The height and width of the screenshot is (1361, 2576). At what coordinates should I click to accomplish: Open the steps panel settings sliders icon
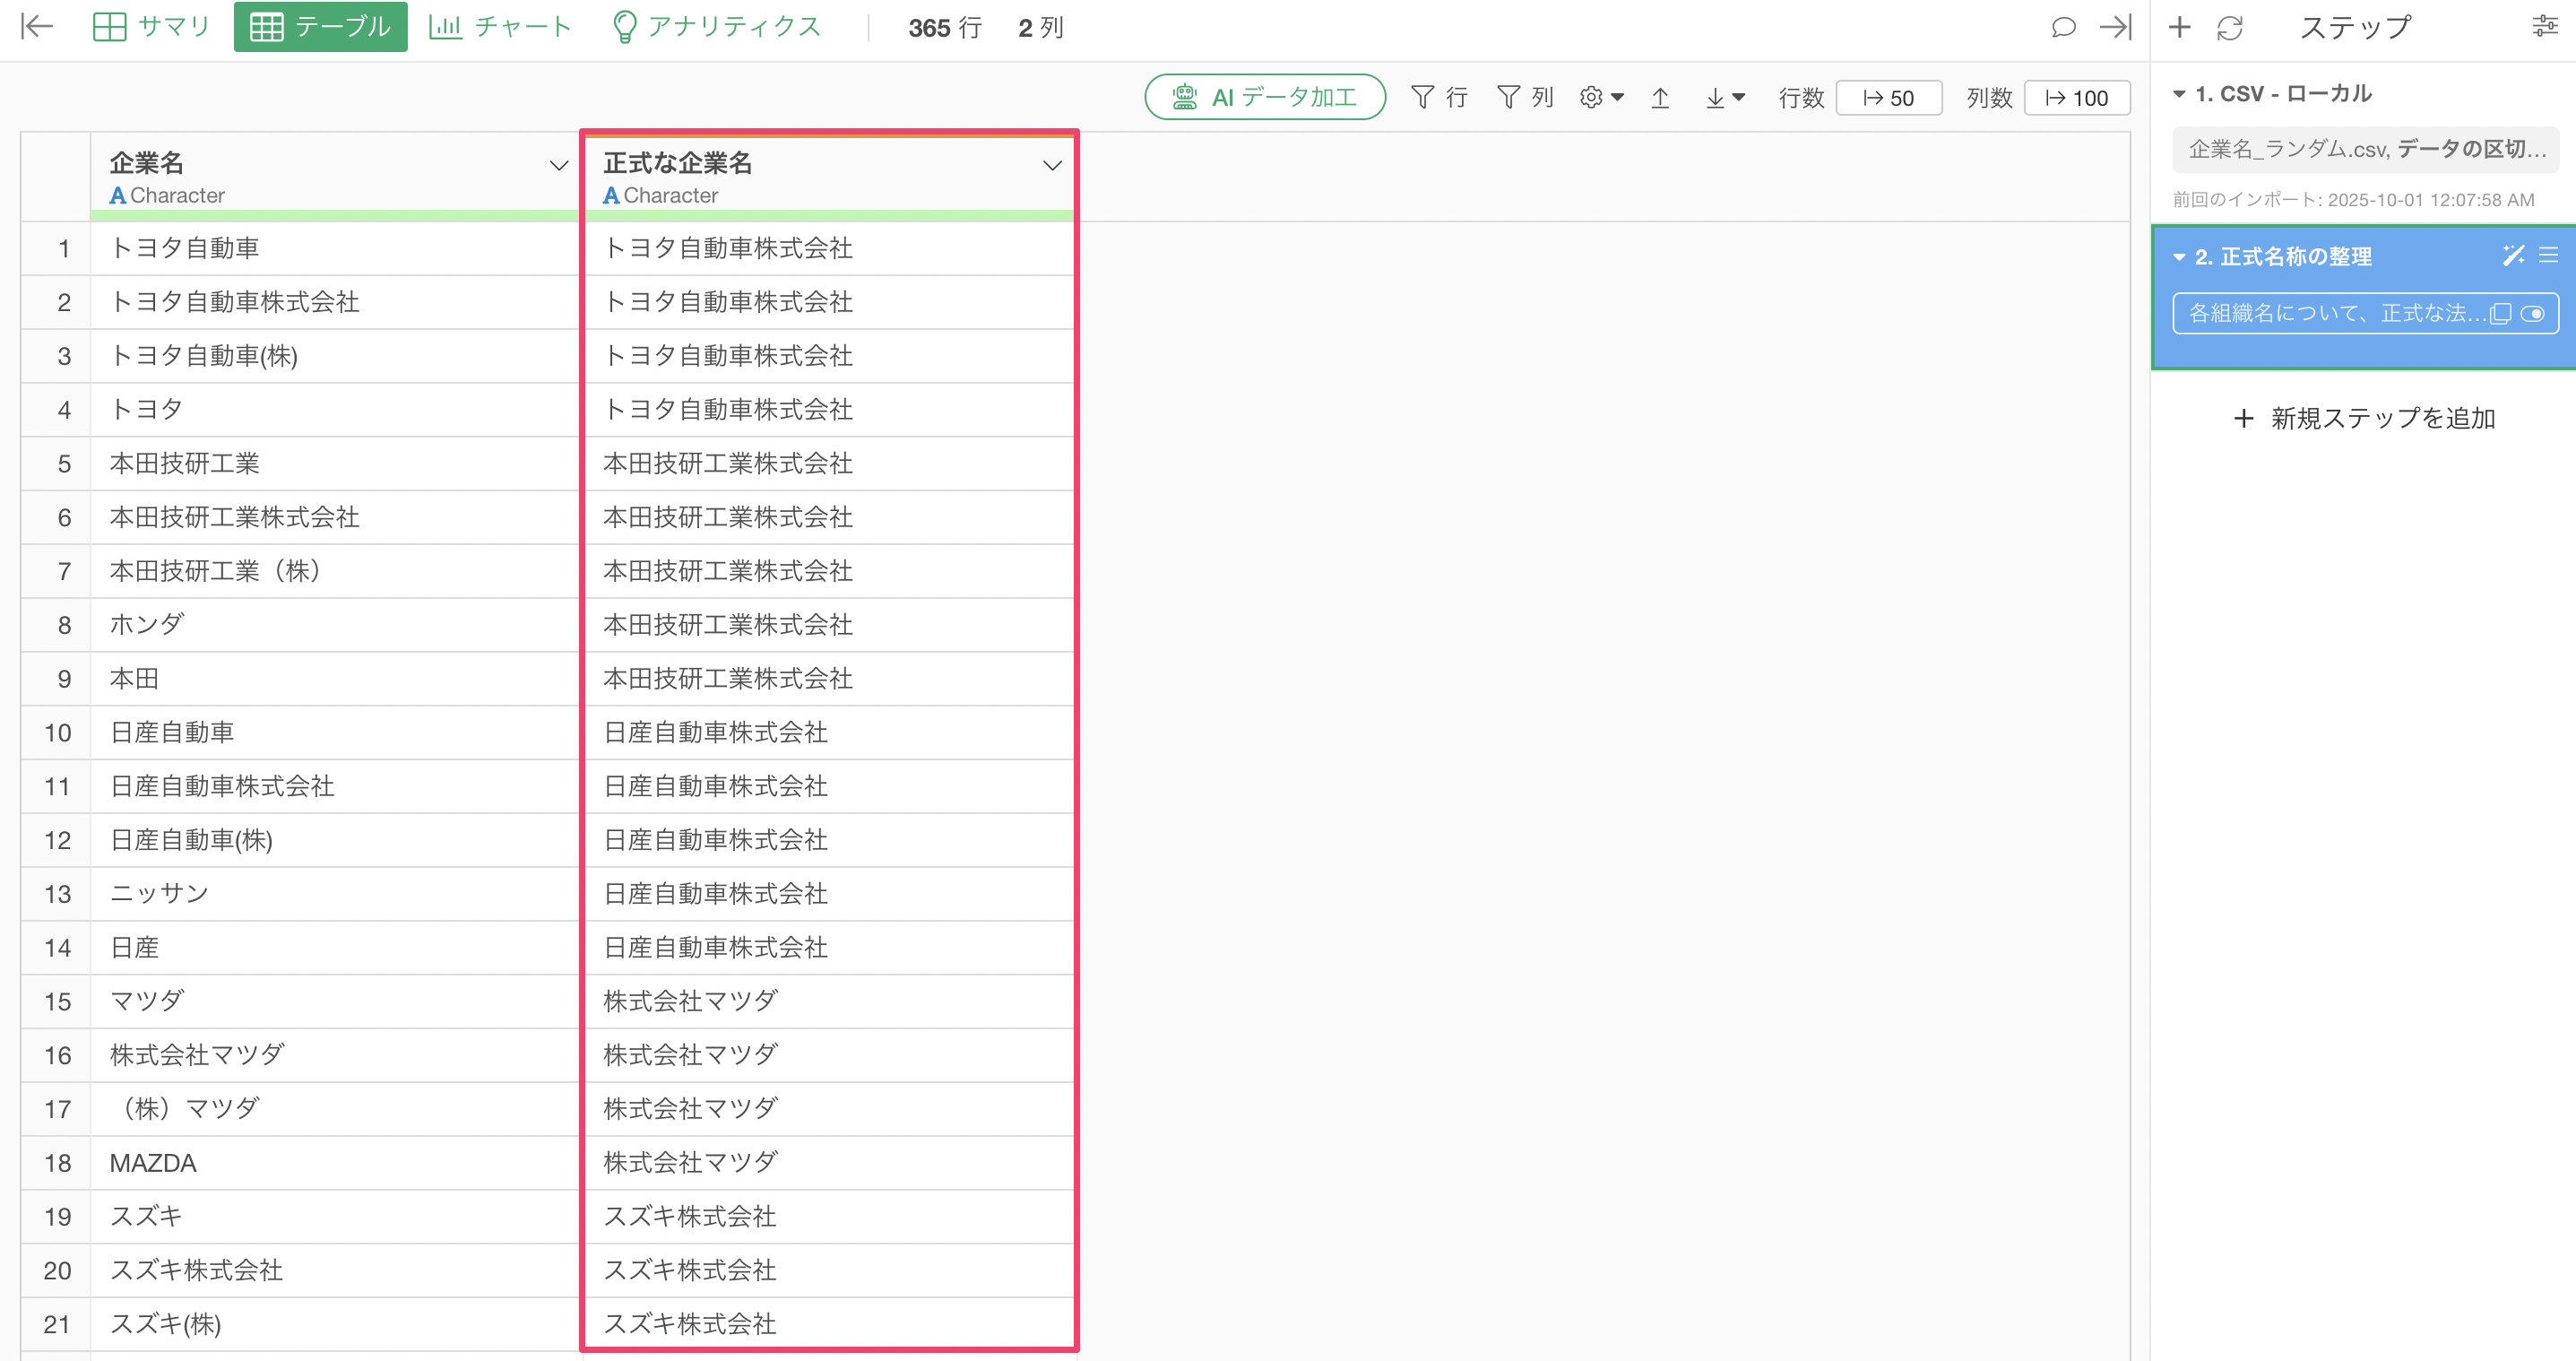click(2544, 27)
